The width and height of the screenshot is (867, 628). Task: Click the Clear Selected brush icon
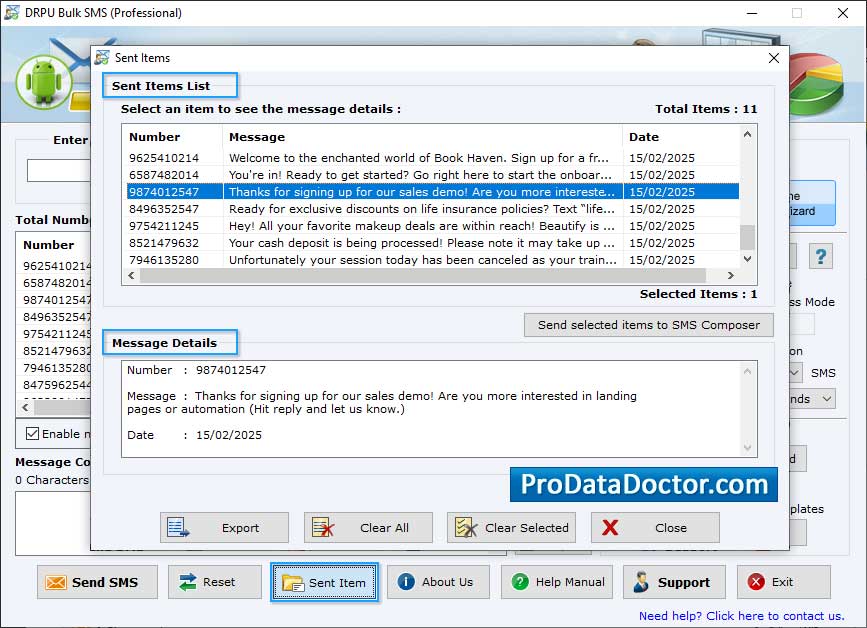466,527
